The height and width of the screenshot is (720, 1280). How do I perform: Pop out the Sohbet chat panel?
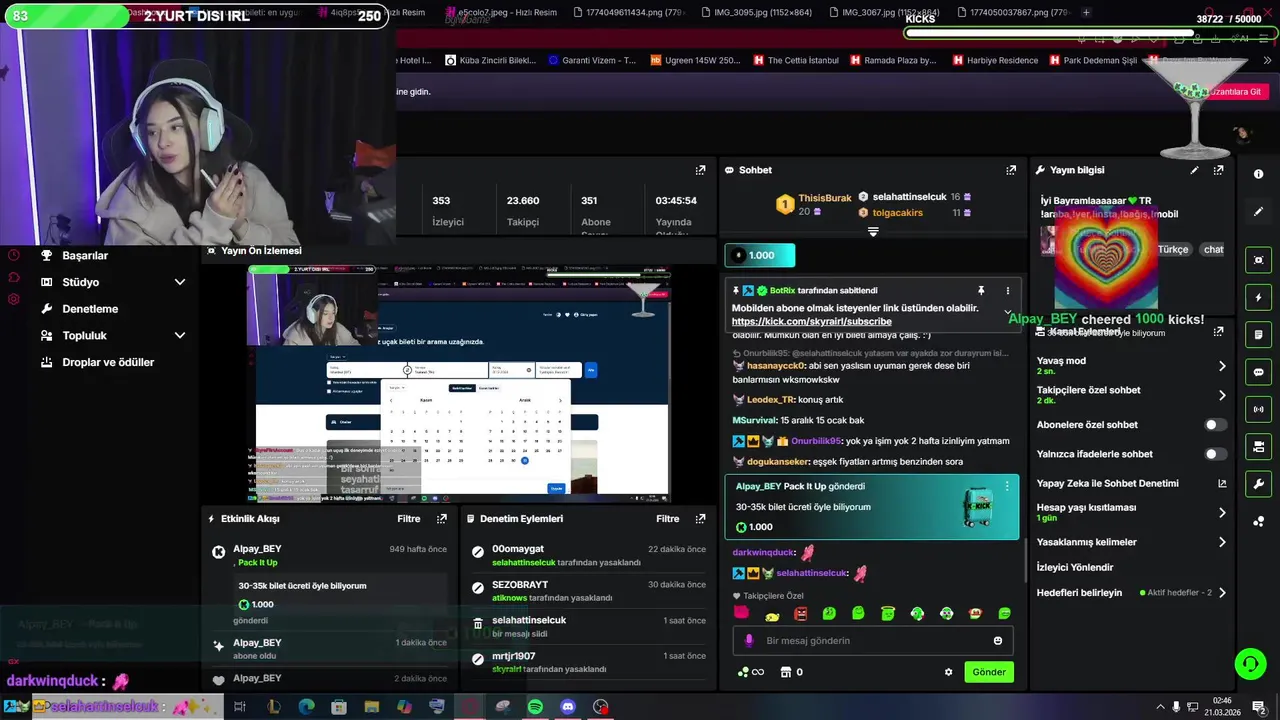tap(1011, 170)
